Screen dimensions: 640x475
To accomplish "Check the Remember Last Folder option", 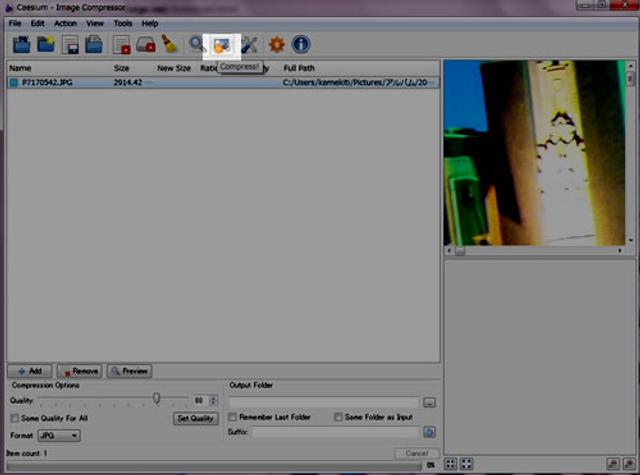I will tap(232, 417).
